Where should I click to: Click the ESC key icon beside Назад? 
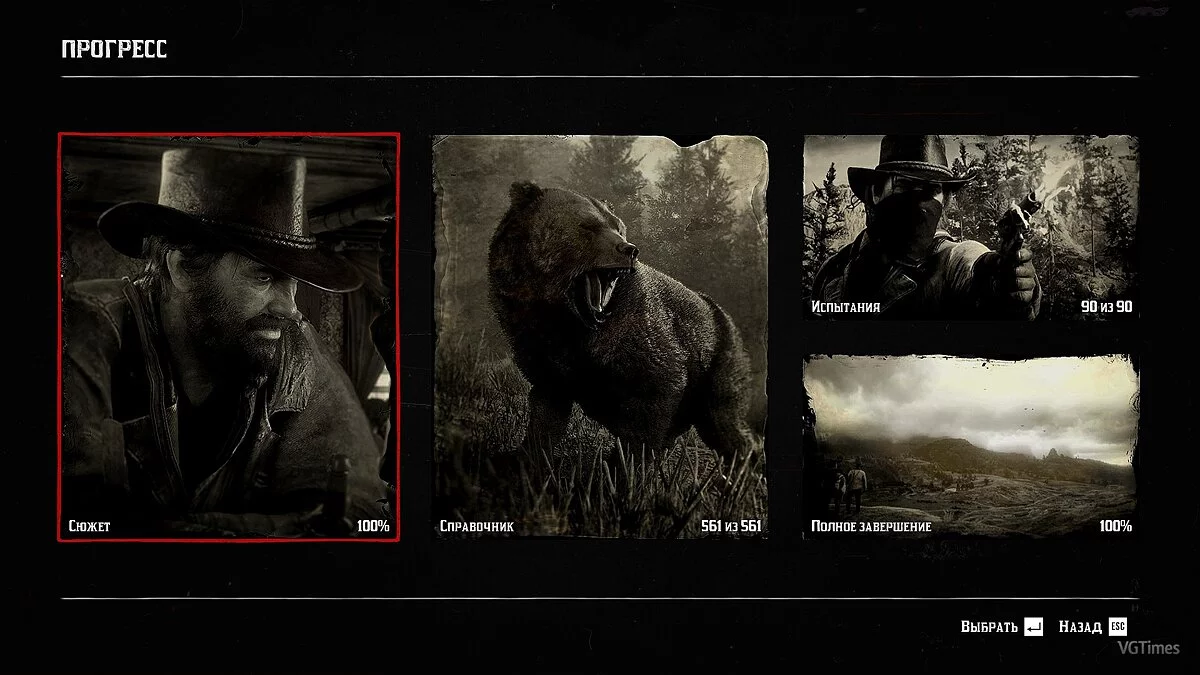(1118, 627)
